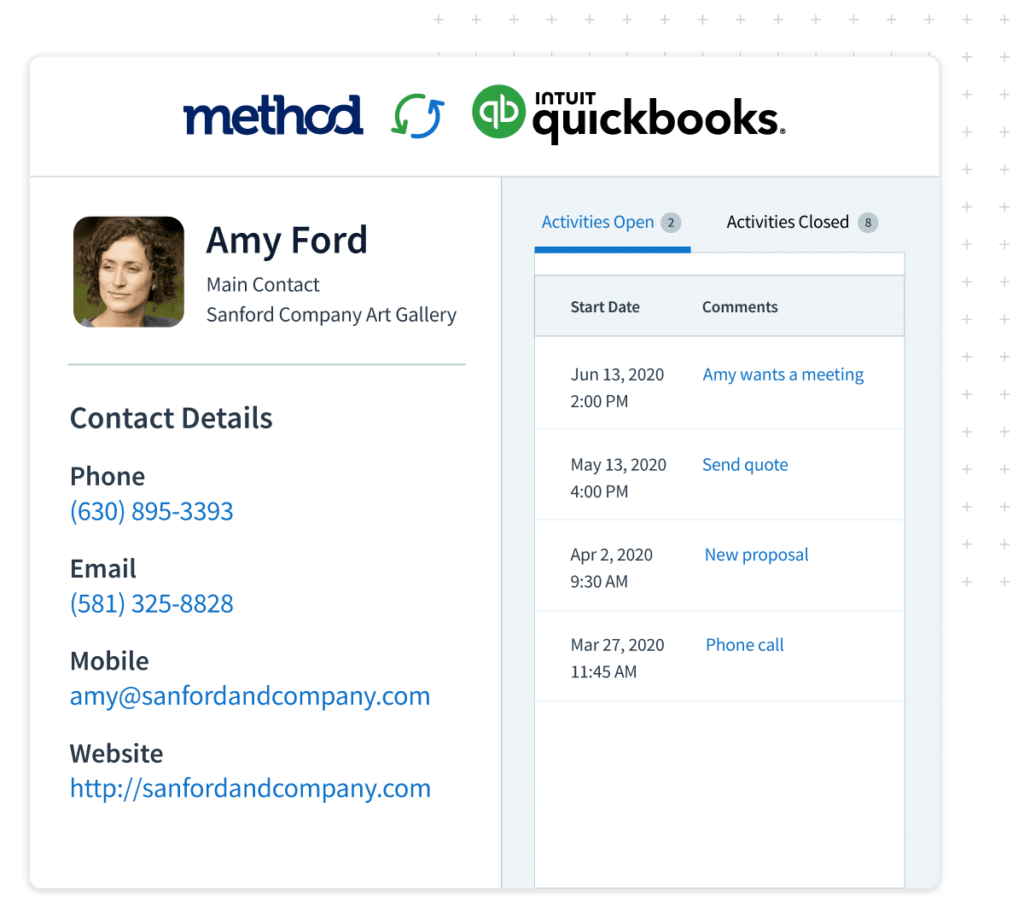Click the Activities Open count badge
The width and height of the screenshot is (1024, 924).
671,223
